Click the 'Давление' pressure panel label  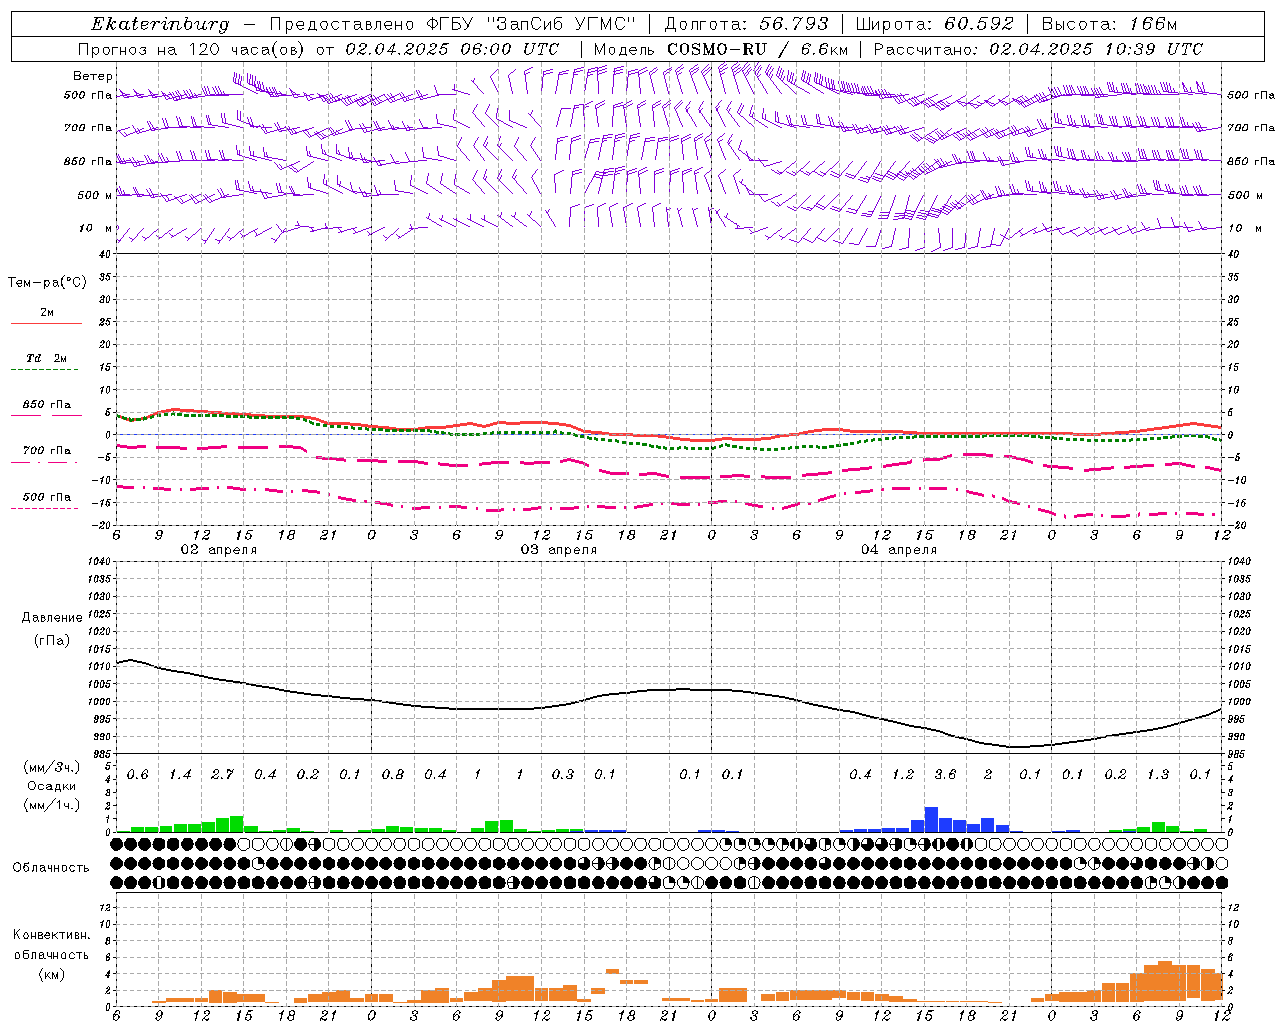tap(52, 618)
